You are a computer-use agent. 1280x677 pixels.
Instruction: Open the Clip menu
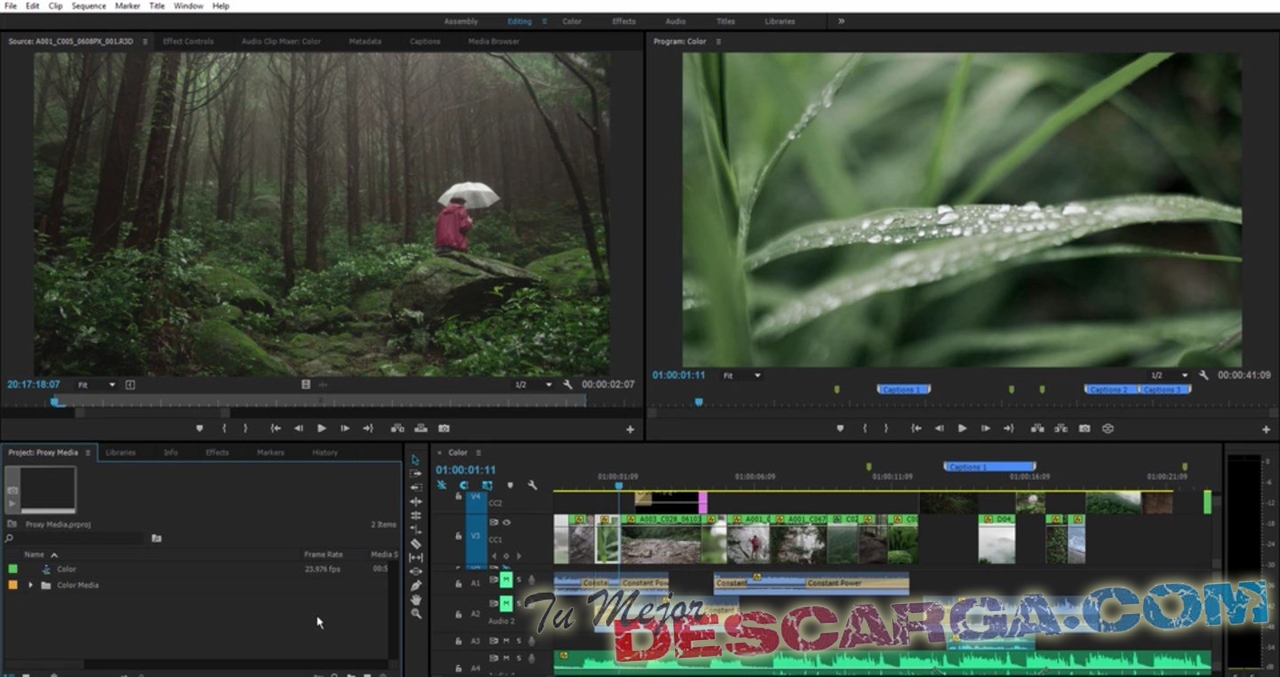55,5
